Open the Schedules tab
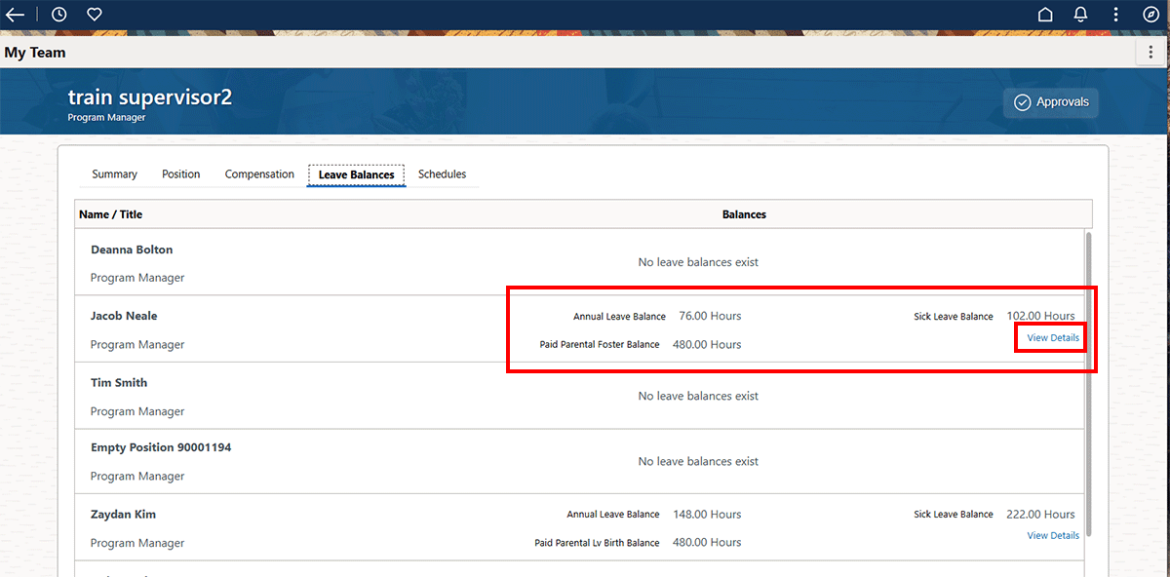 [x=442, y=173]
